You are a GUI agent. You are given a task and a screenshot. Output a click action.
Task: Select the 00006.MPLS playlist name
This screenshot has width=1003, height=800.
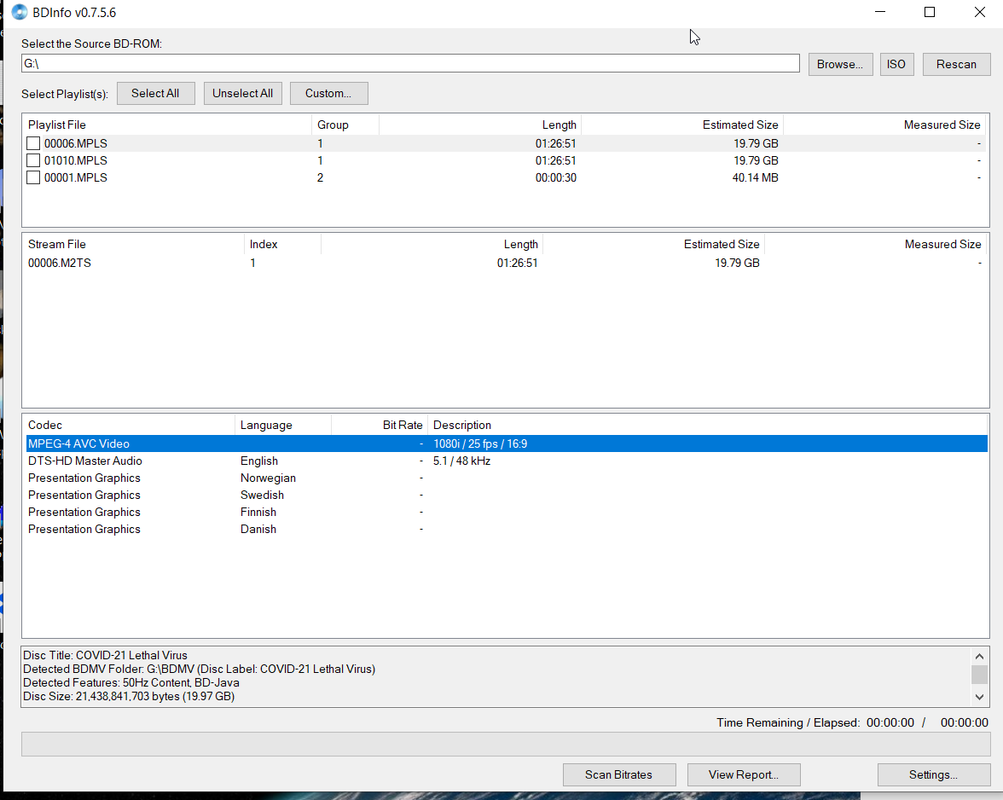pos(75,143)
